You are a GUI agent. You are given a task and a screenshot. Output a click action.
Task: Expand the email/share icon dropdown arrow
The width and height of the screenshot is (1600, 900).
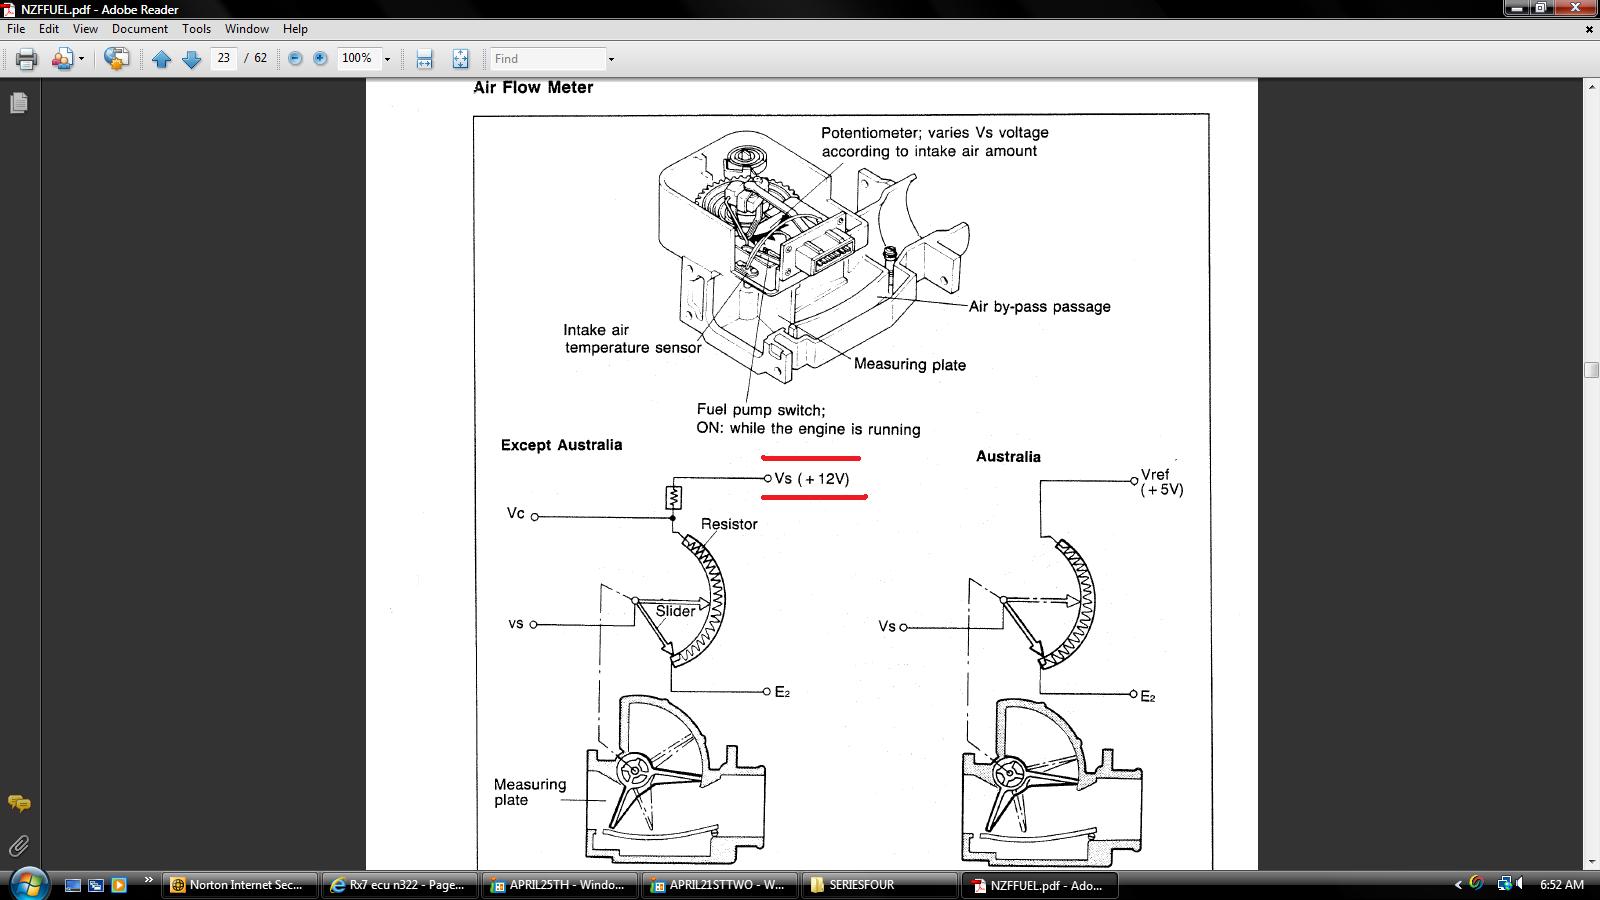pos(81,59)
